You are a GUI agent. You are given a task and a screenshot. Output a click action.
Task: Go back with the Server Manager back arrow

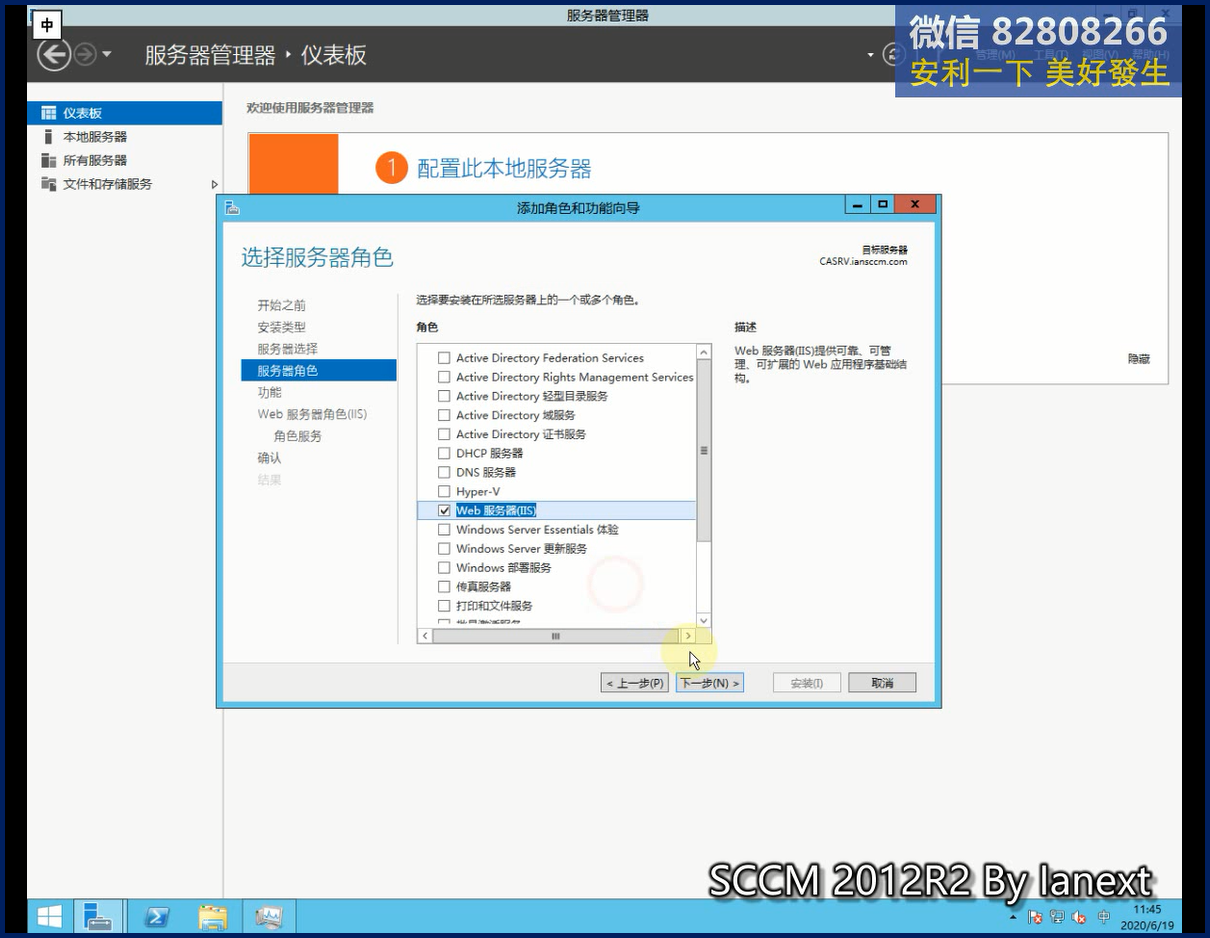click(53, 54)
